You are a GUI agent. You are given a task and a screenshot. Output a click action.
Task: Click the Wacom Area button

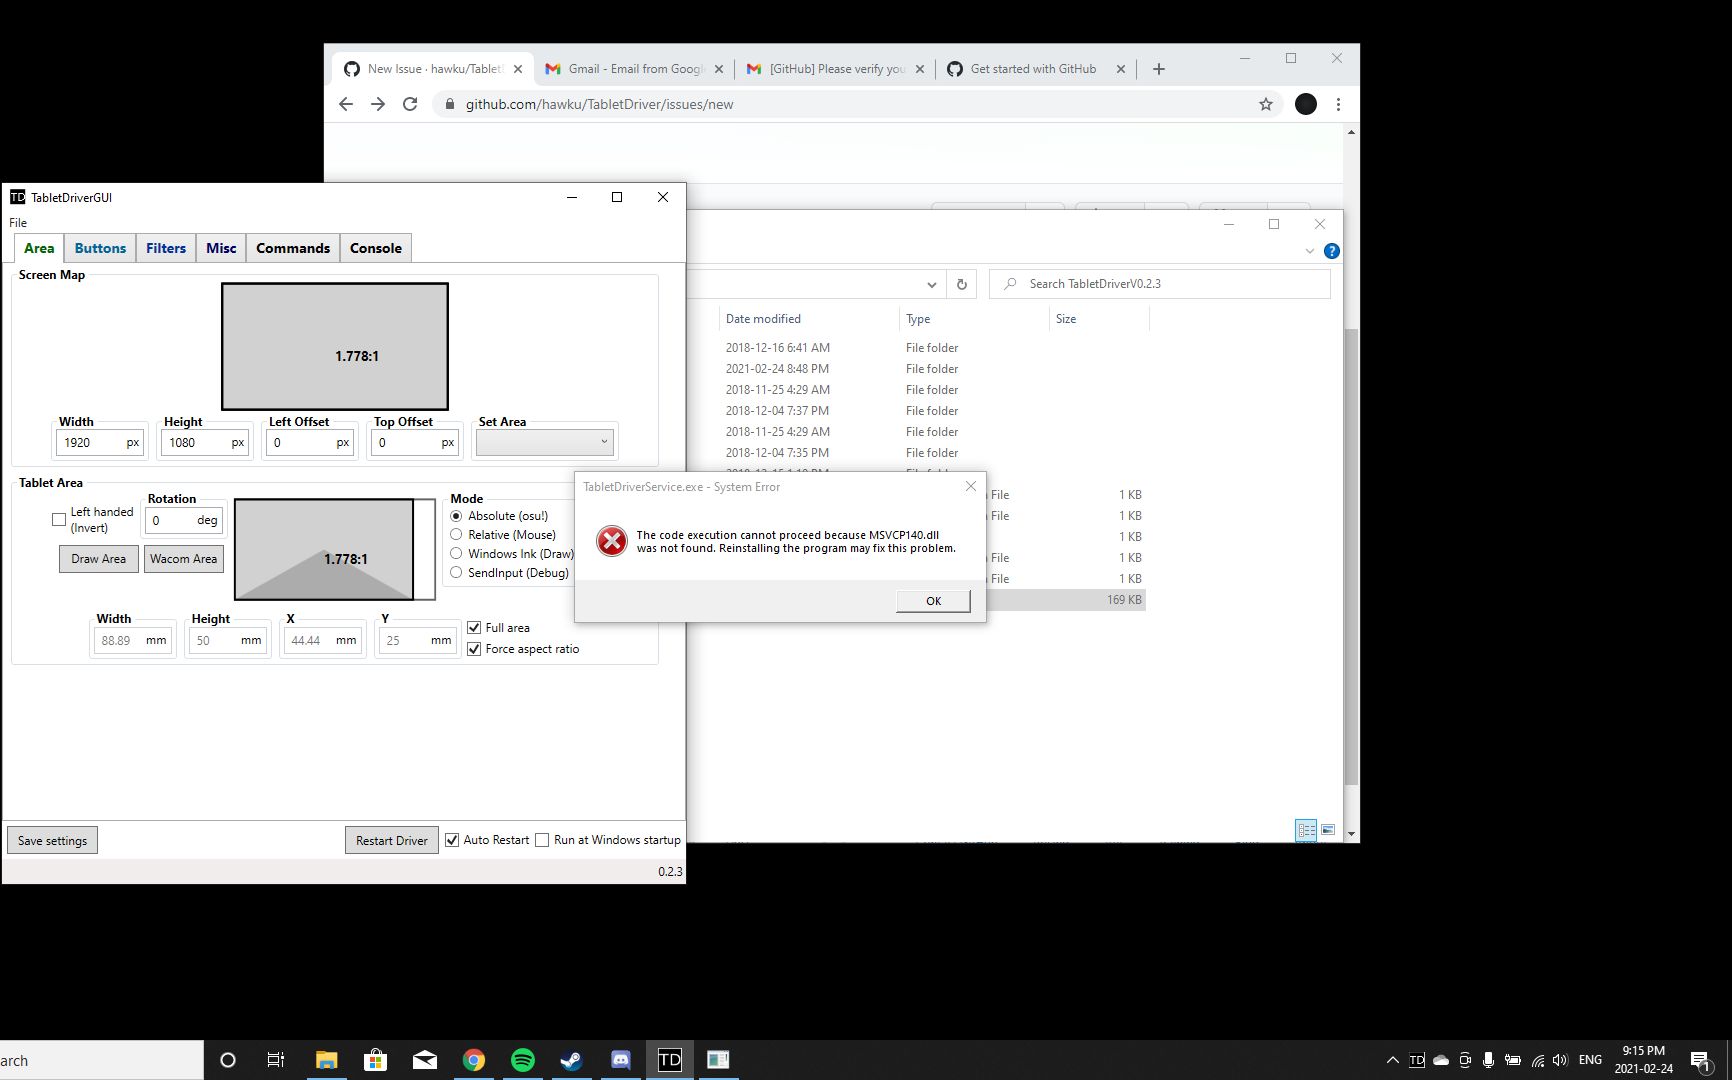pos(183,558)
